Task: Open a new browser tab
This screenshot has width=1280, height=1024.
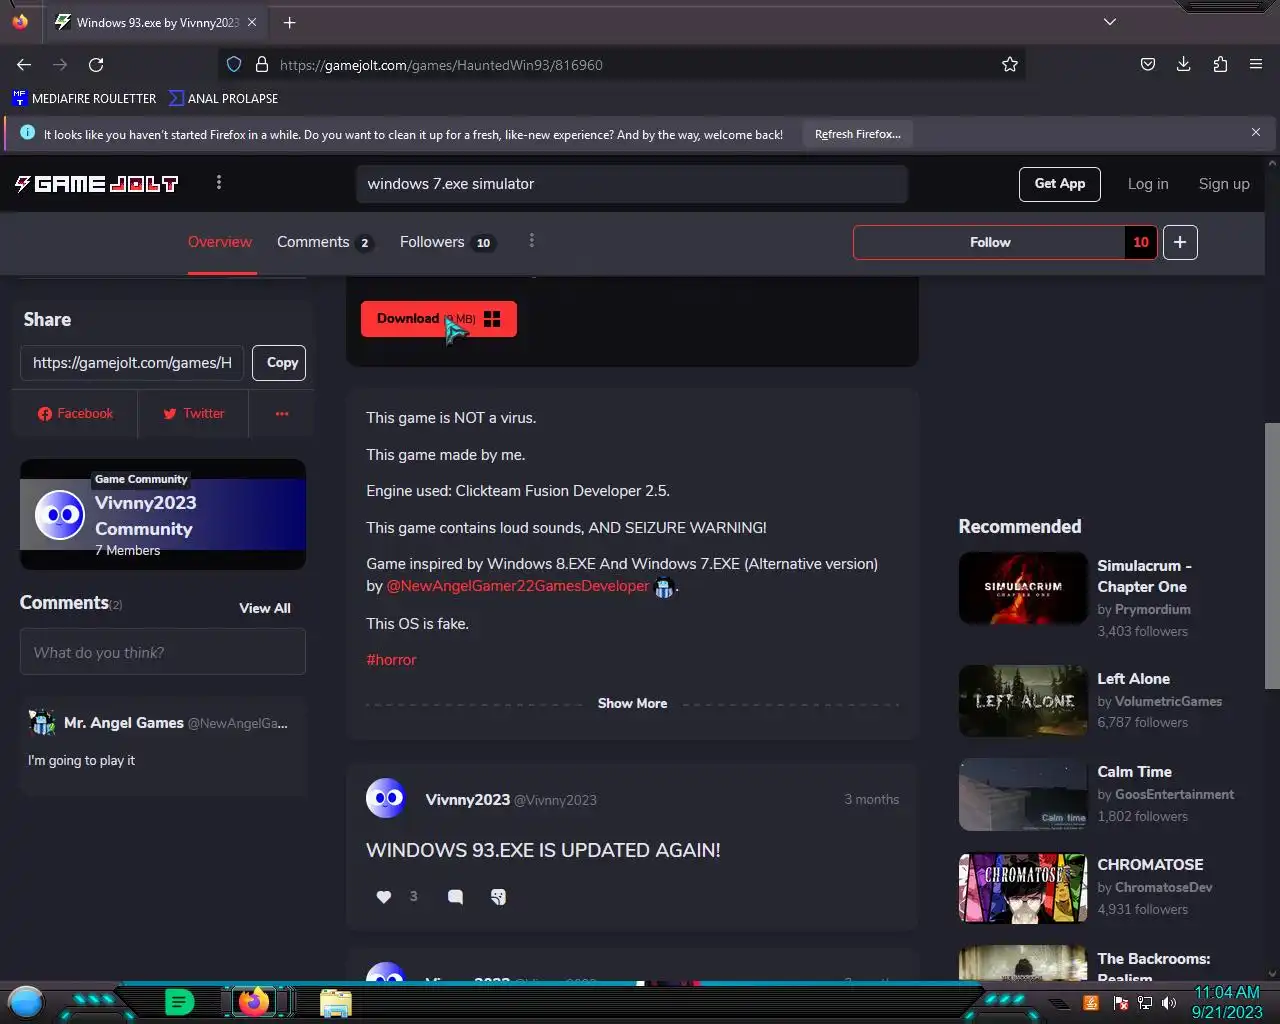Action: 289,22
